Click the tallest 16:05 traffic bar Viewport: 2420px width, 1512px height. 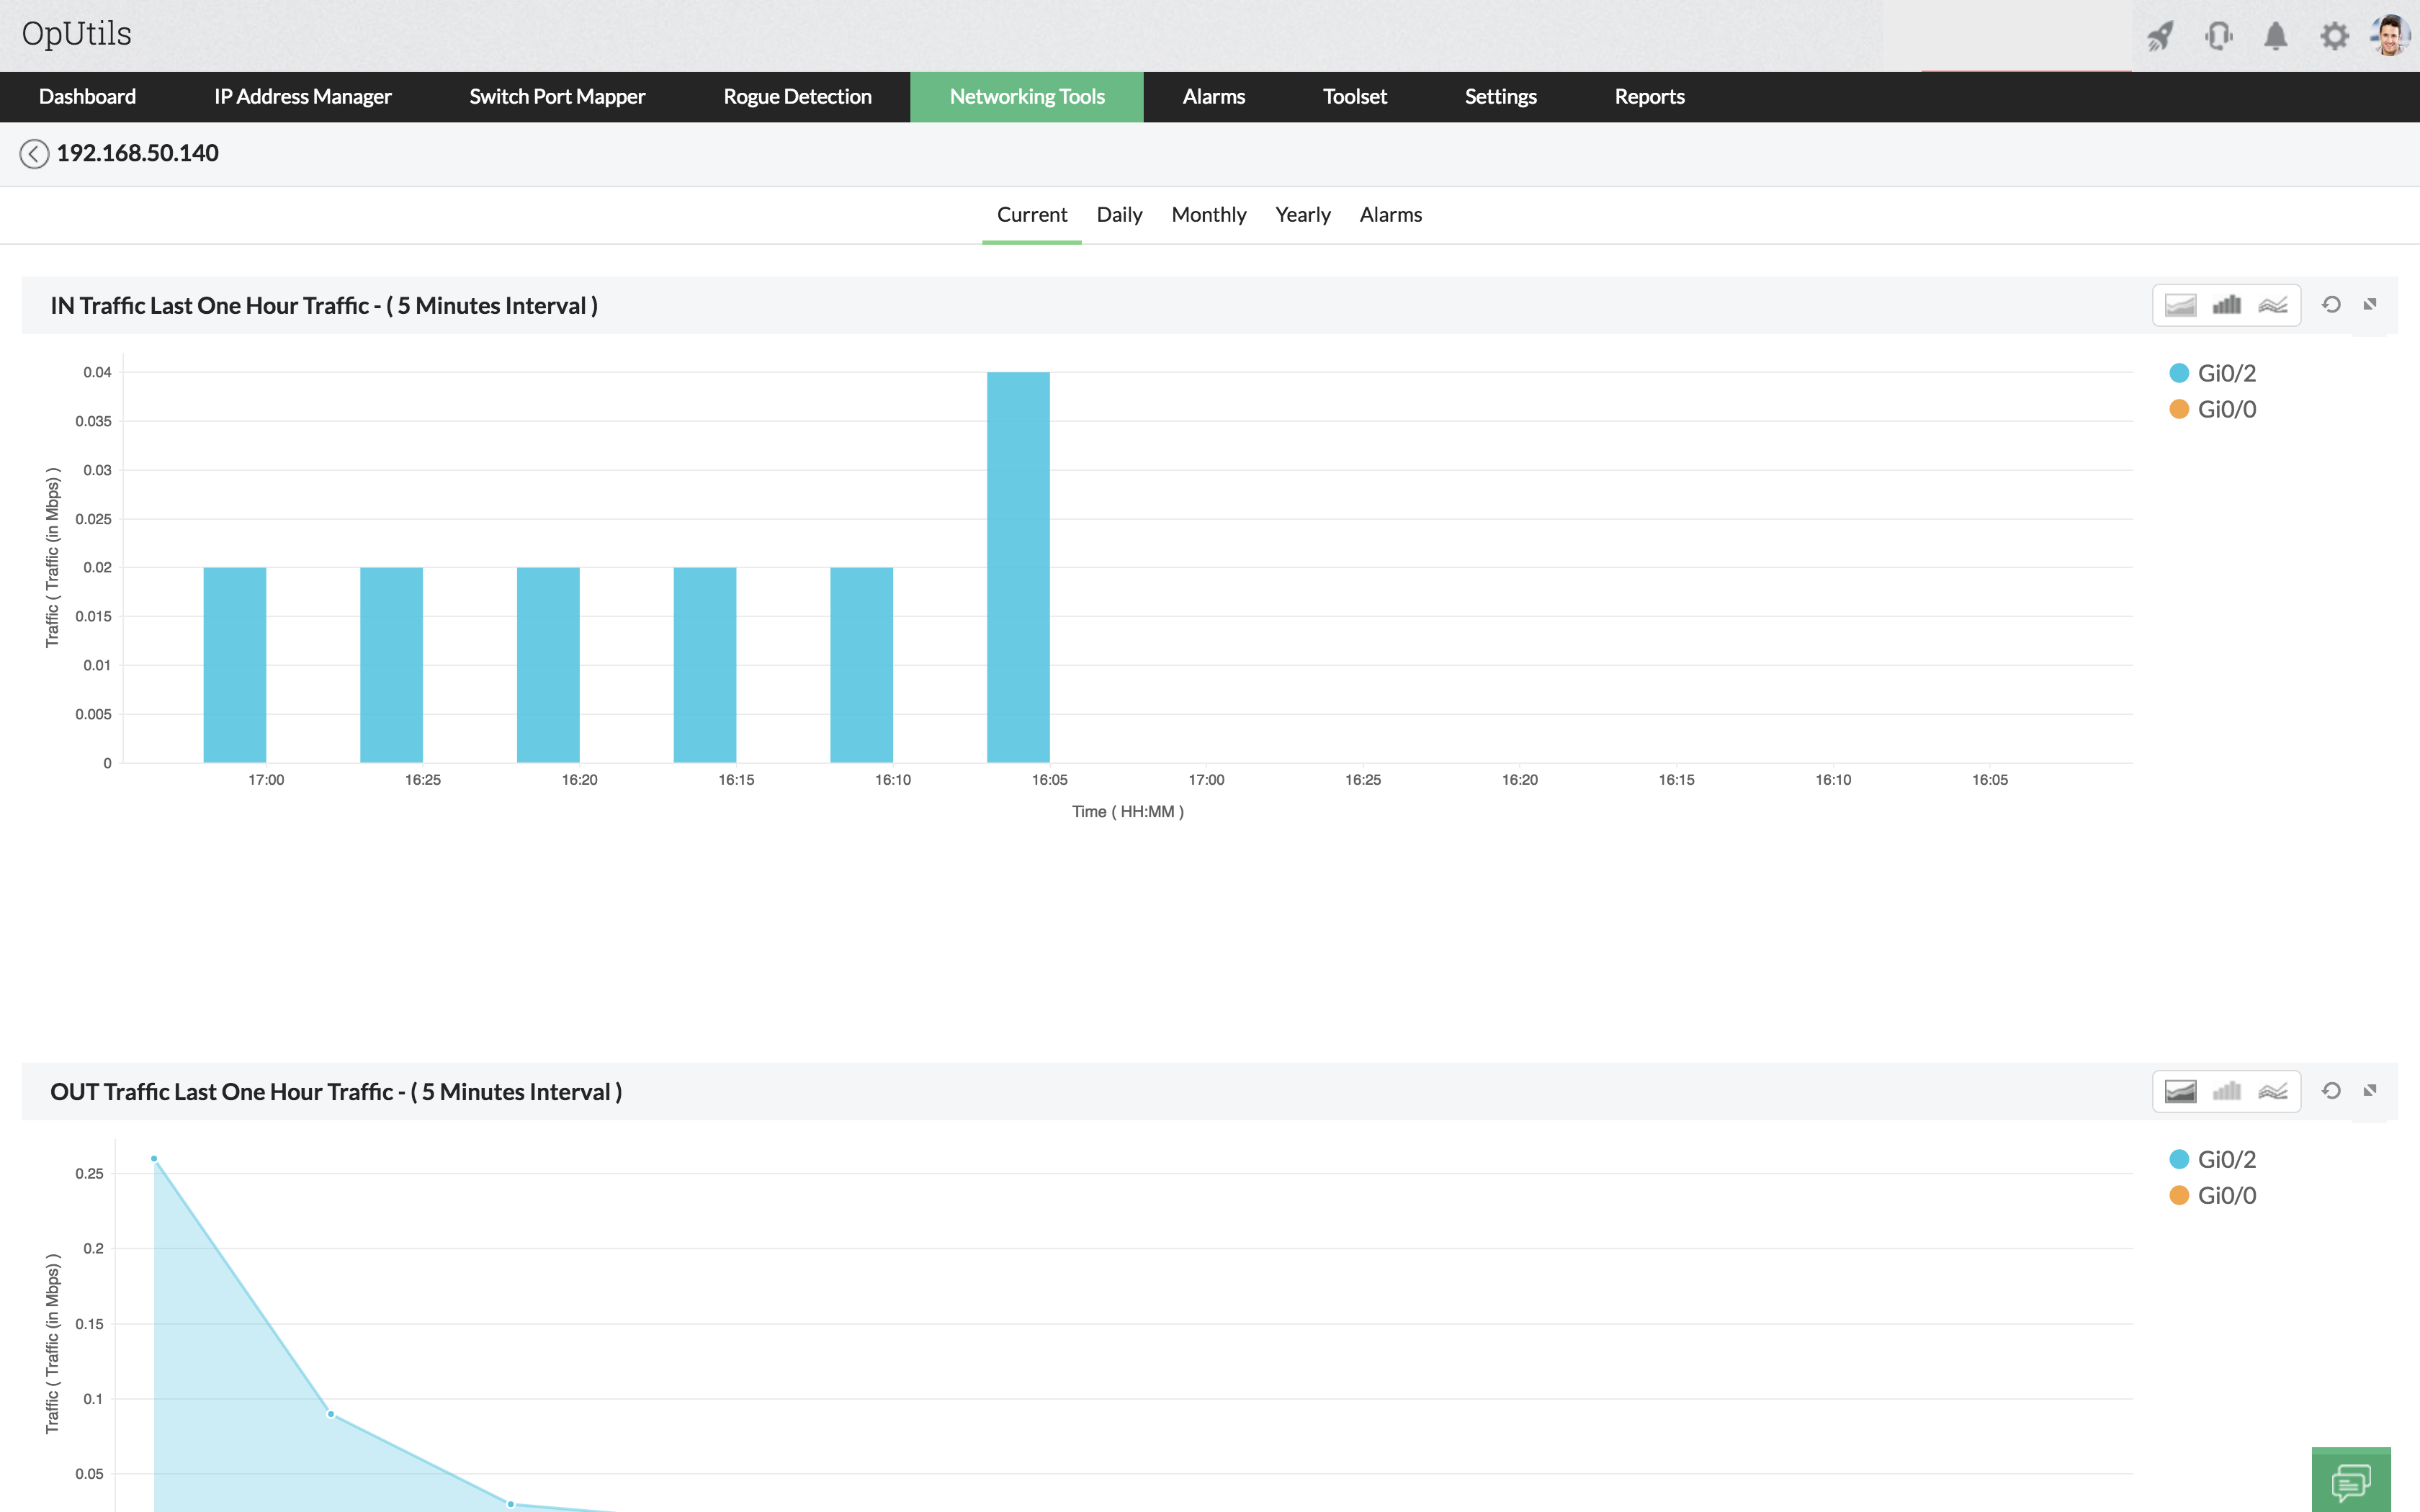click(1018, 567)
